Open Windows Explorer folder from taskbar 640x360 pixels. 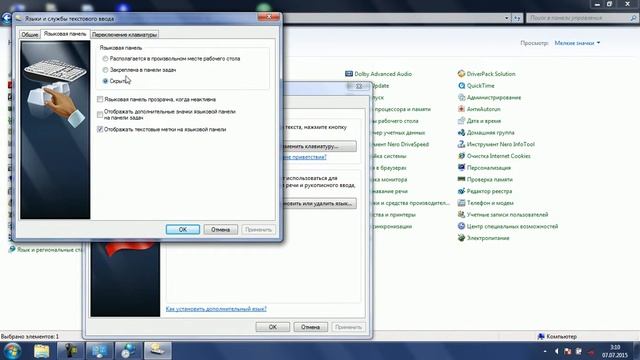pos(41,351)
